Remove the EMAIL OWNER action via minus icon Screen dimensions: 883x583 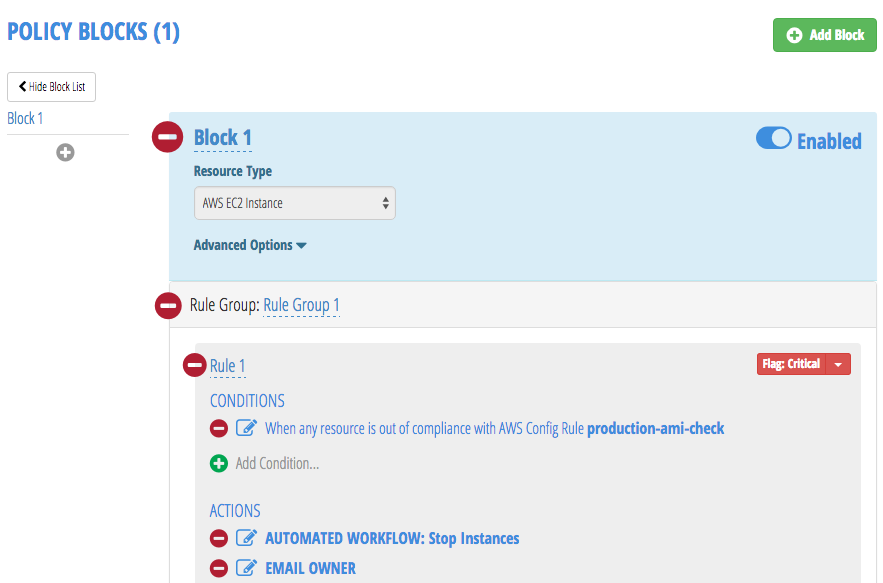click(x=218, y=567)
